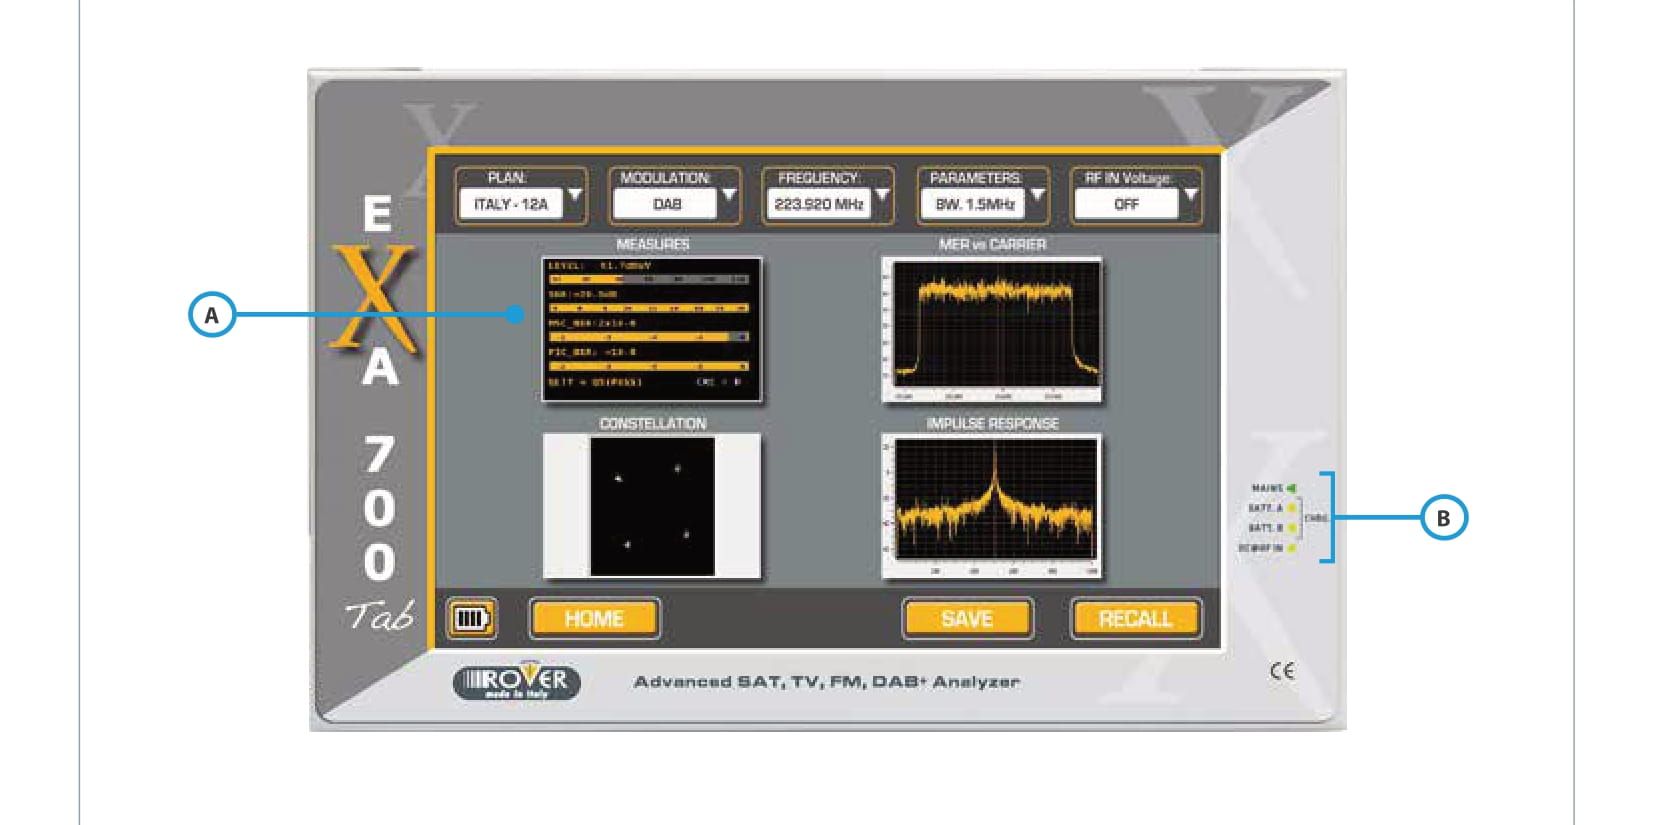The image size is (1654, 825).
Task: Select the 223.920 MHz frequency field
Action: (819, 204)
